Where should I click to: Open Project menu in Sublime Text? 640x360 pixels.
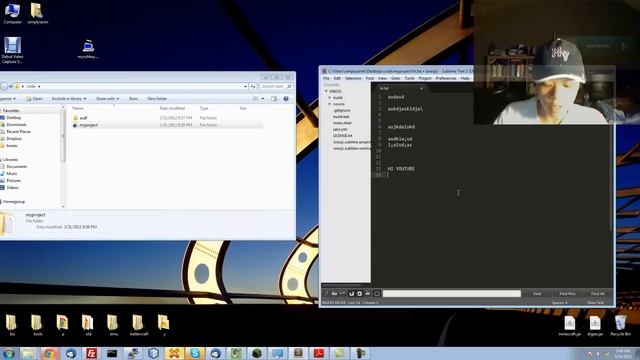point(425,78)
